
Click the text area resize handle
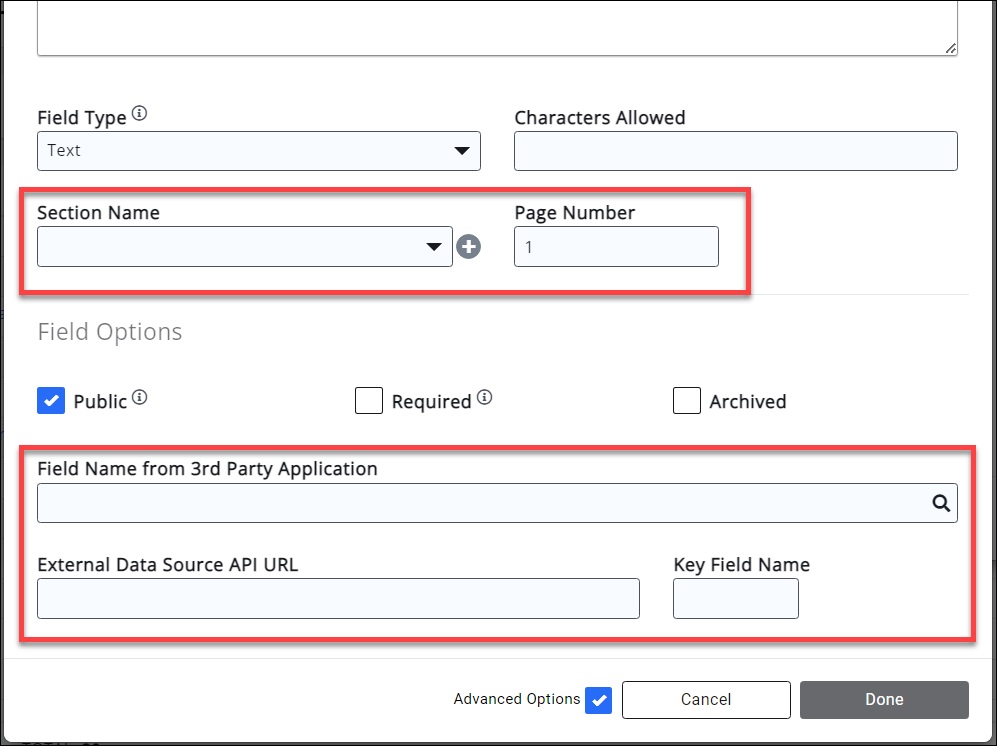[950, 47]
